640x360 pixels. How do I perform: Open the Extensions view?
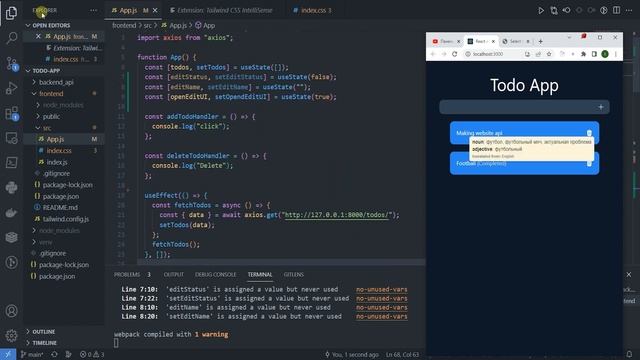(11, 113)
